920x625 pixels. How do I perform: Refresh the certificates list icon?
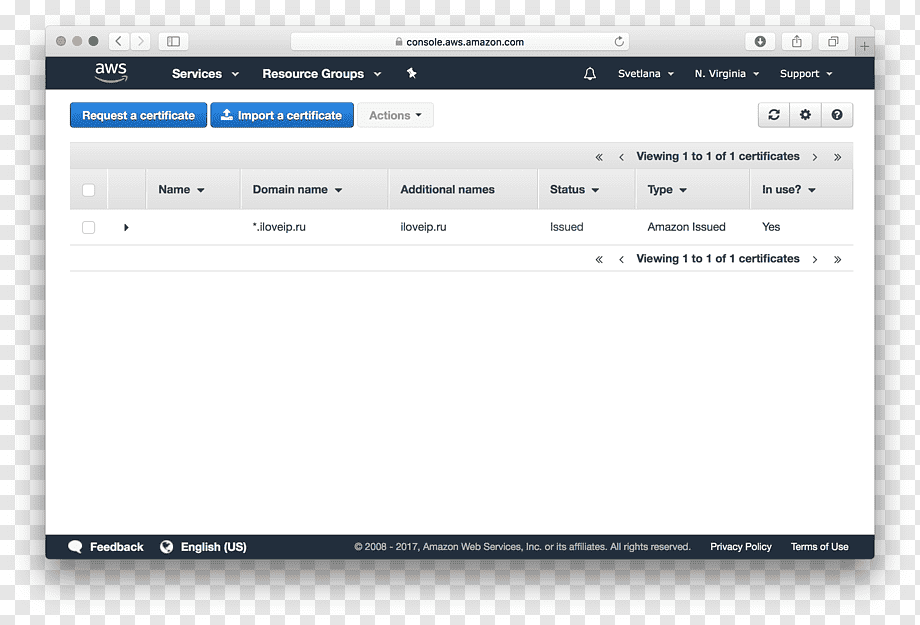(774, 115)
